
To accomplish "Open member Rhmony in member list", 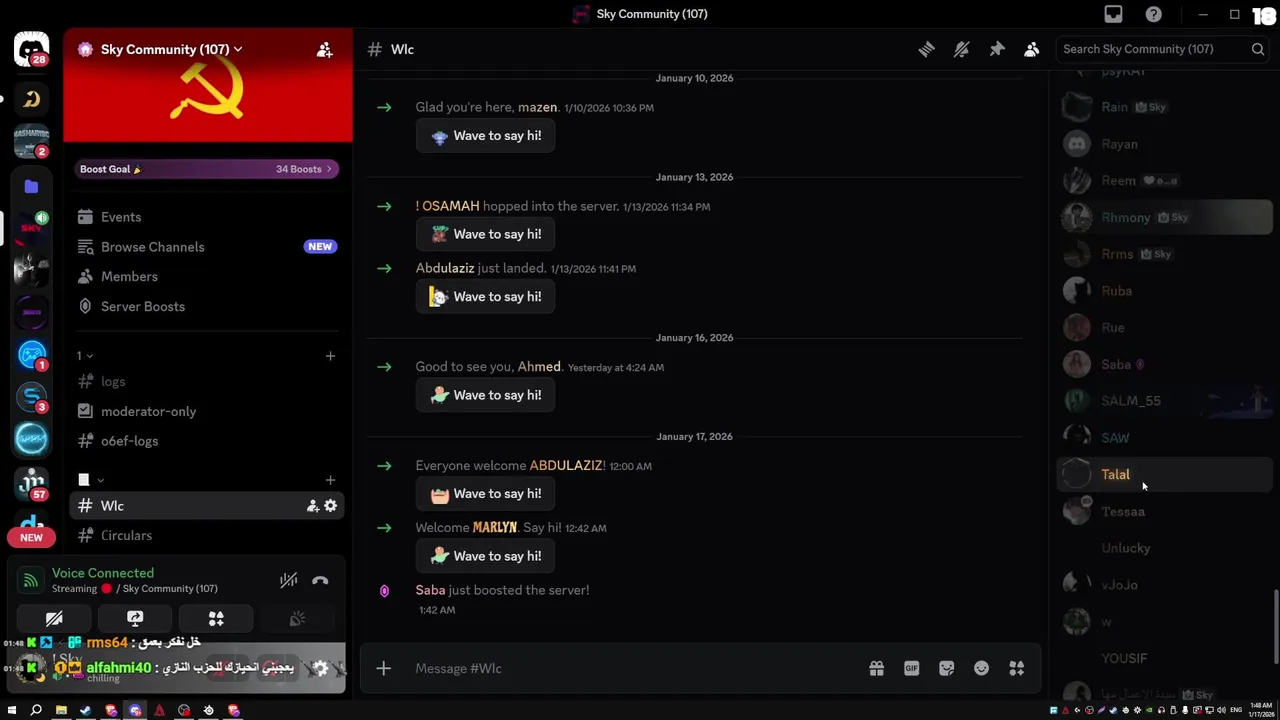I will [1165, 217].
